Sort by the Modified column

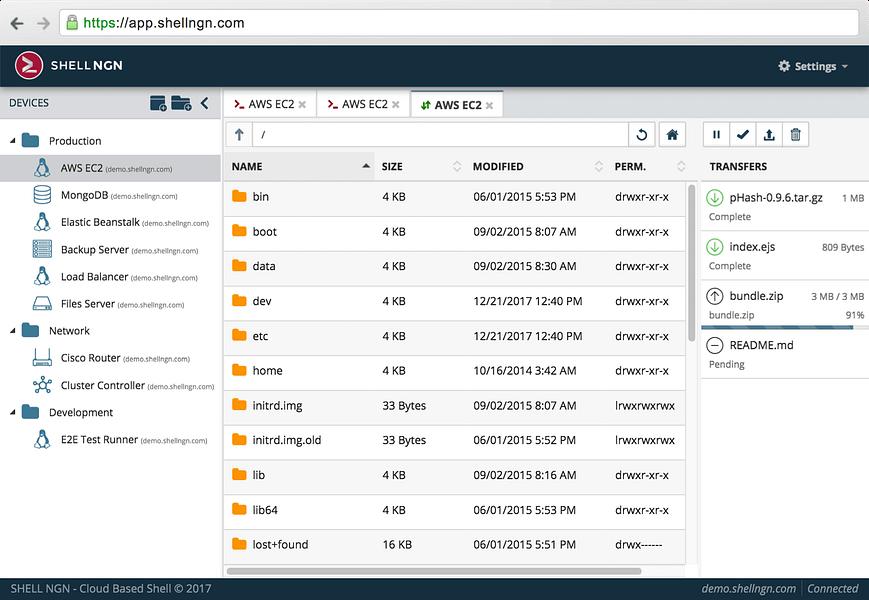(536, 166)
